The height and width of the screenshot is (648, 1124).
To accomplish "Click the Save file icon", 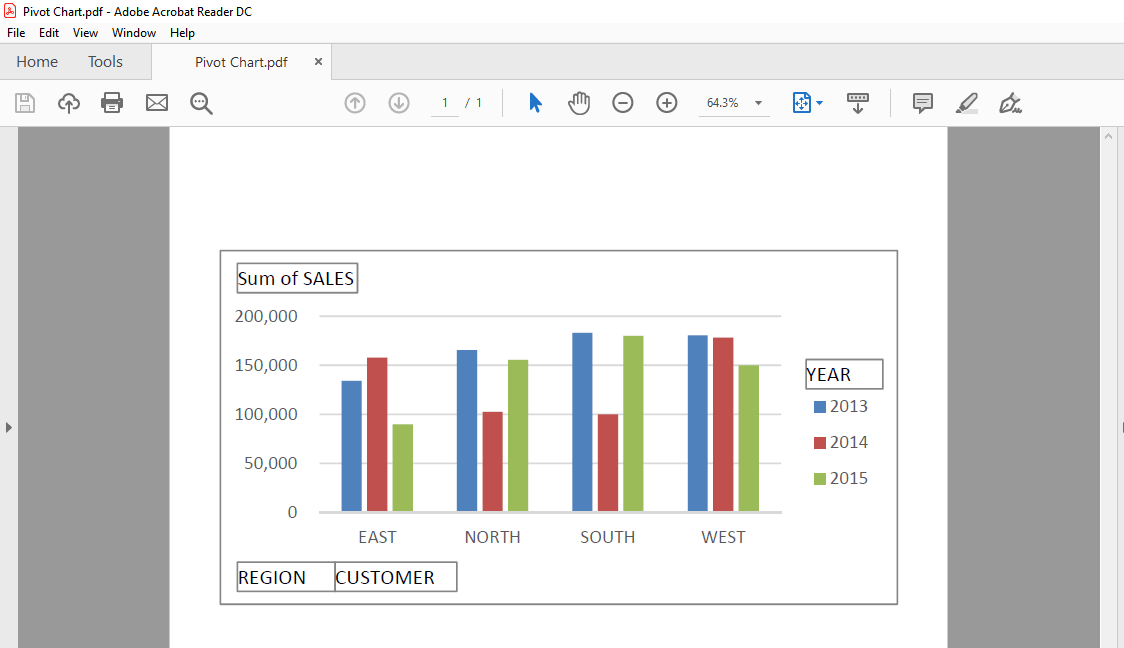I will pyautogui.click(x=25, y=103).
